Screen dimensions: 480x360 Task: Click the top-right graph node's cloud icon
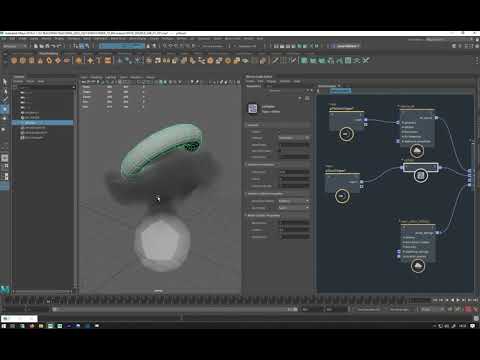(x=417, y=151)
